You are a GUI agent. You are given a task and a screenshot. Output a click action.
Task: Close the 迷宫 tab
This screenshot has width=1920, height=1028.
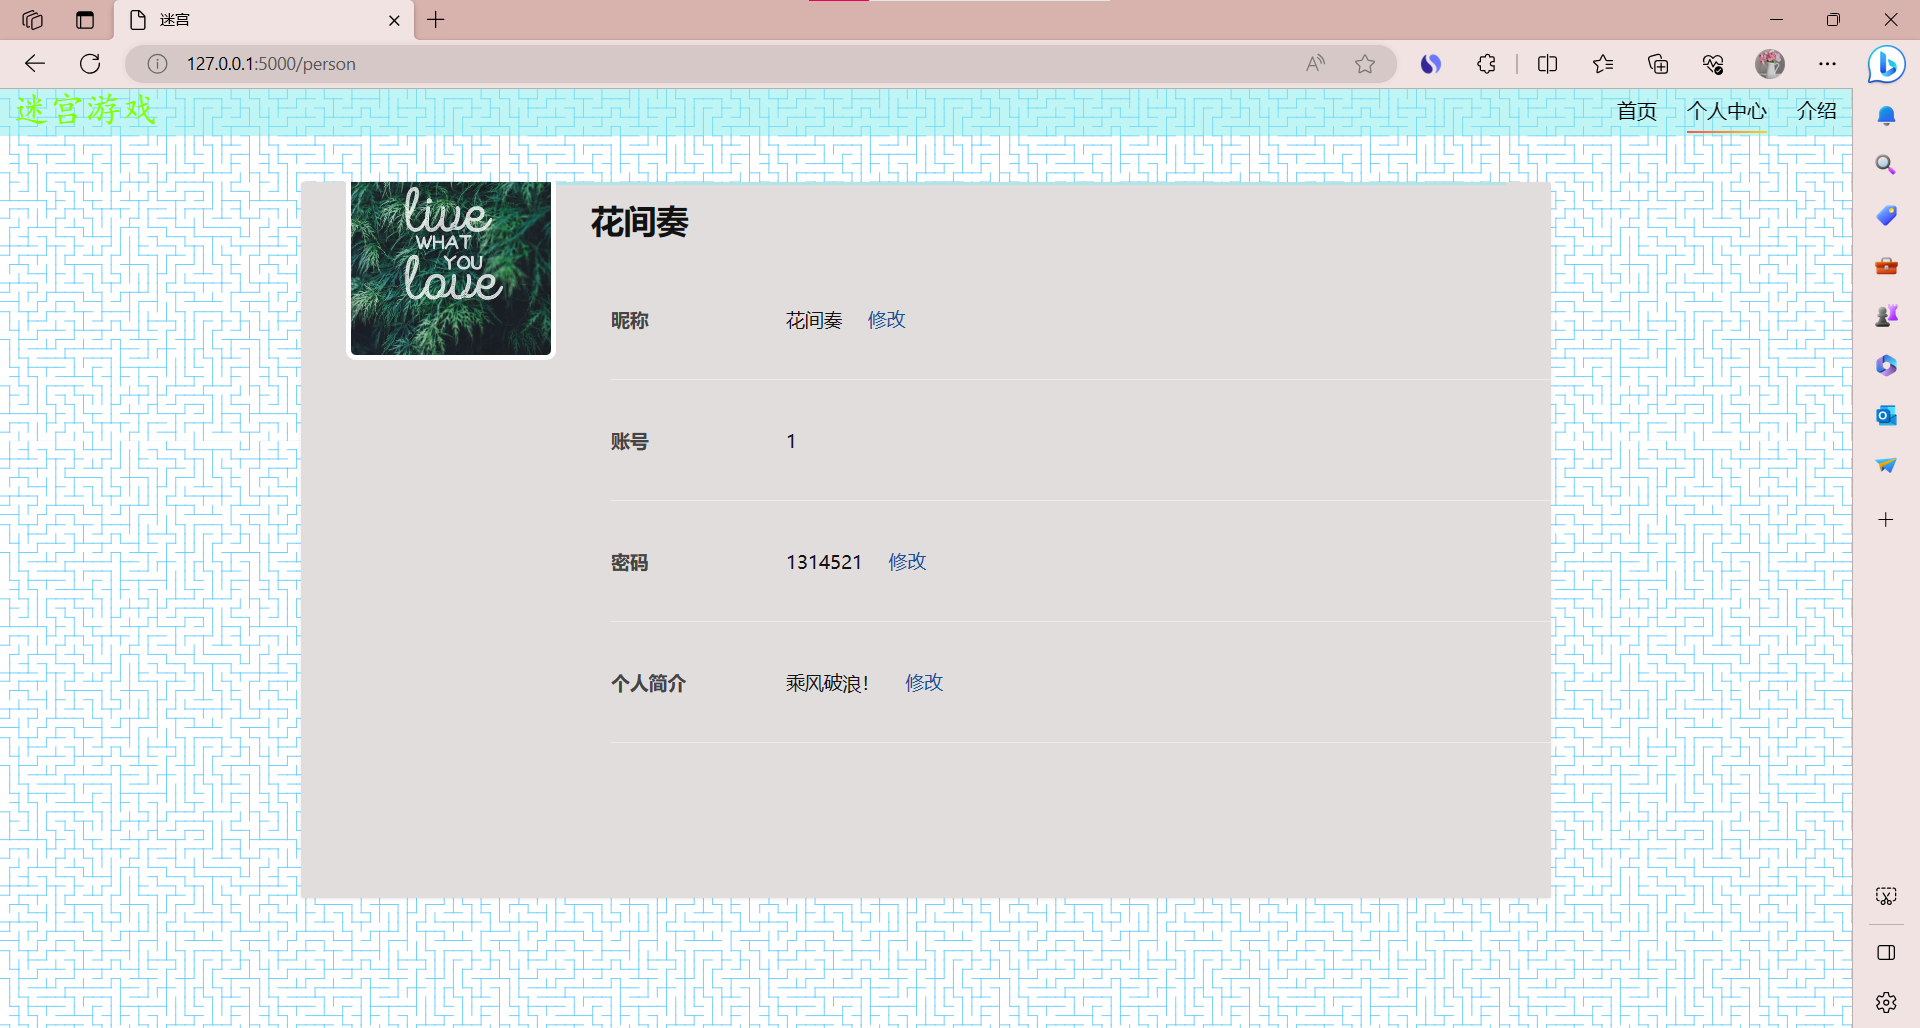pos(394,20)
